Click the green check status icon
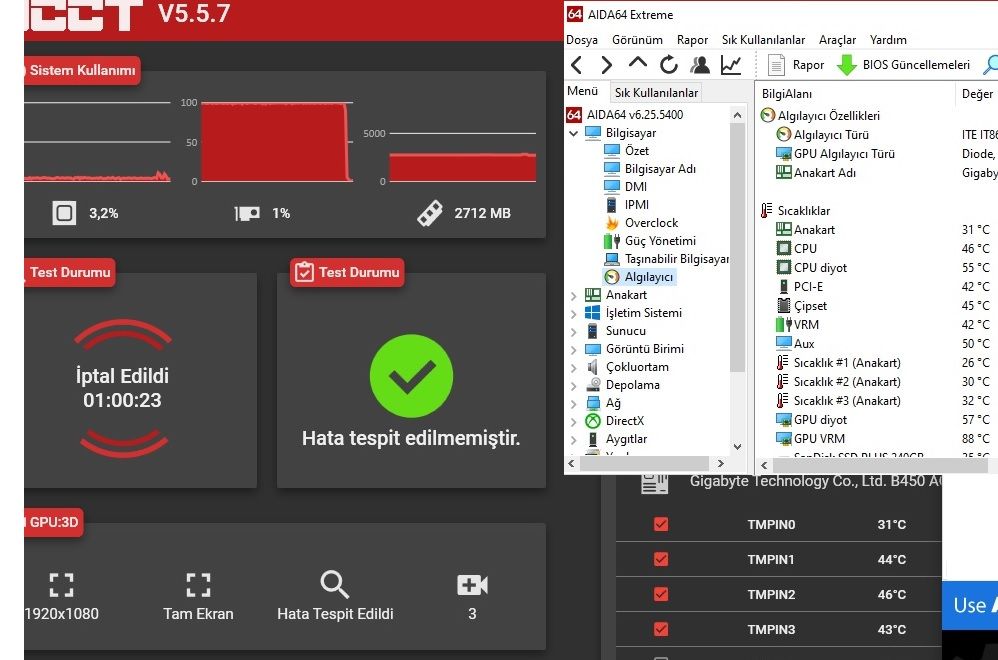The image size is (998, 660). pos(411,376)
